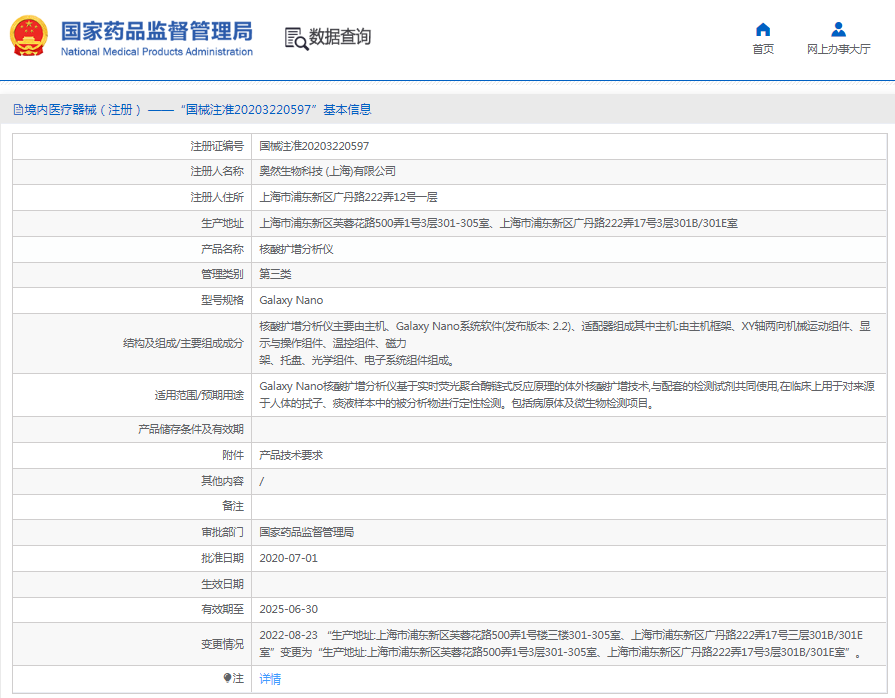Open 网上办事大厅 user icon

point(838,29)
